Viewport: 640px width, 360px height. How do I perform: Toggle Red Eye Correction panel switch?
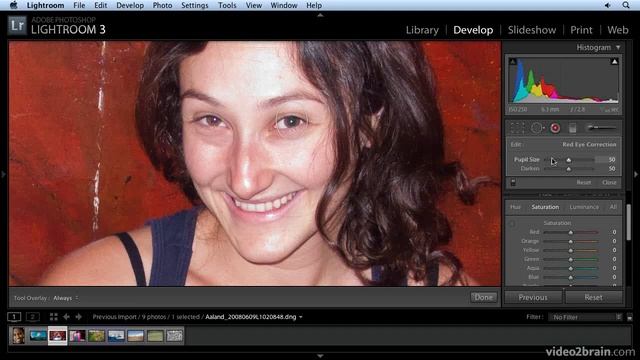513,182
